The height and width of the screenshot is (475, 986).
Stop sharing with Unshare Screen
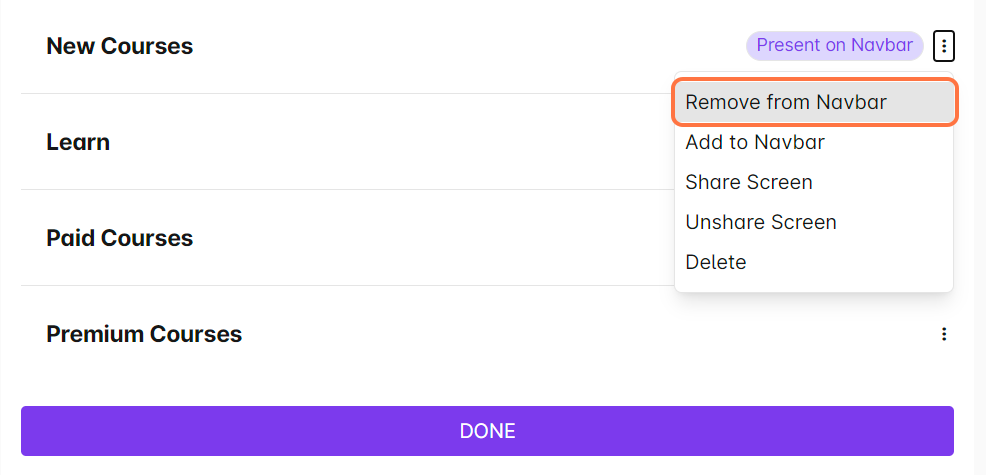coord(761,222)
